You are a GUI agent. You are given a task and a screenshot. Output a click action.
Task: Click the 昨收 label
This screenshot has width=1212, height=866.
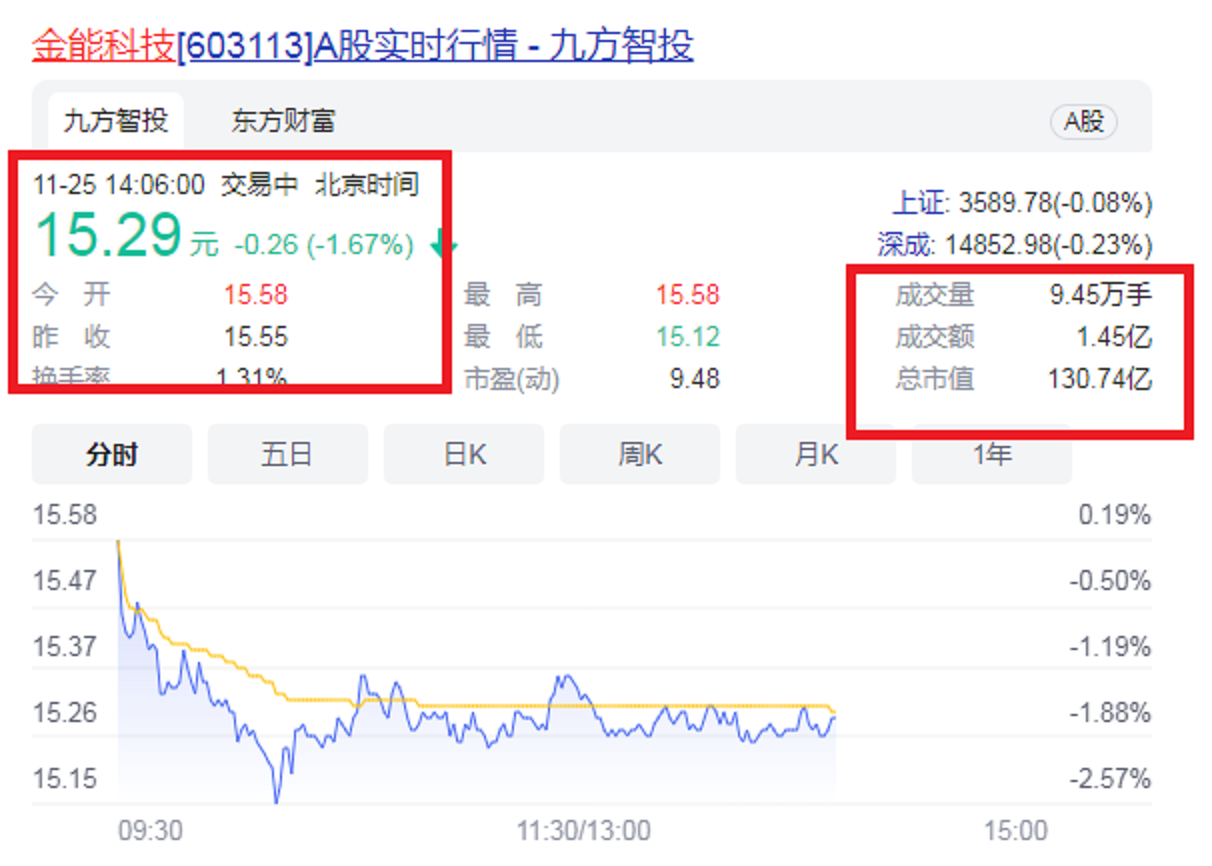pos(72,337)
